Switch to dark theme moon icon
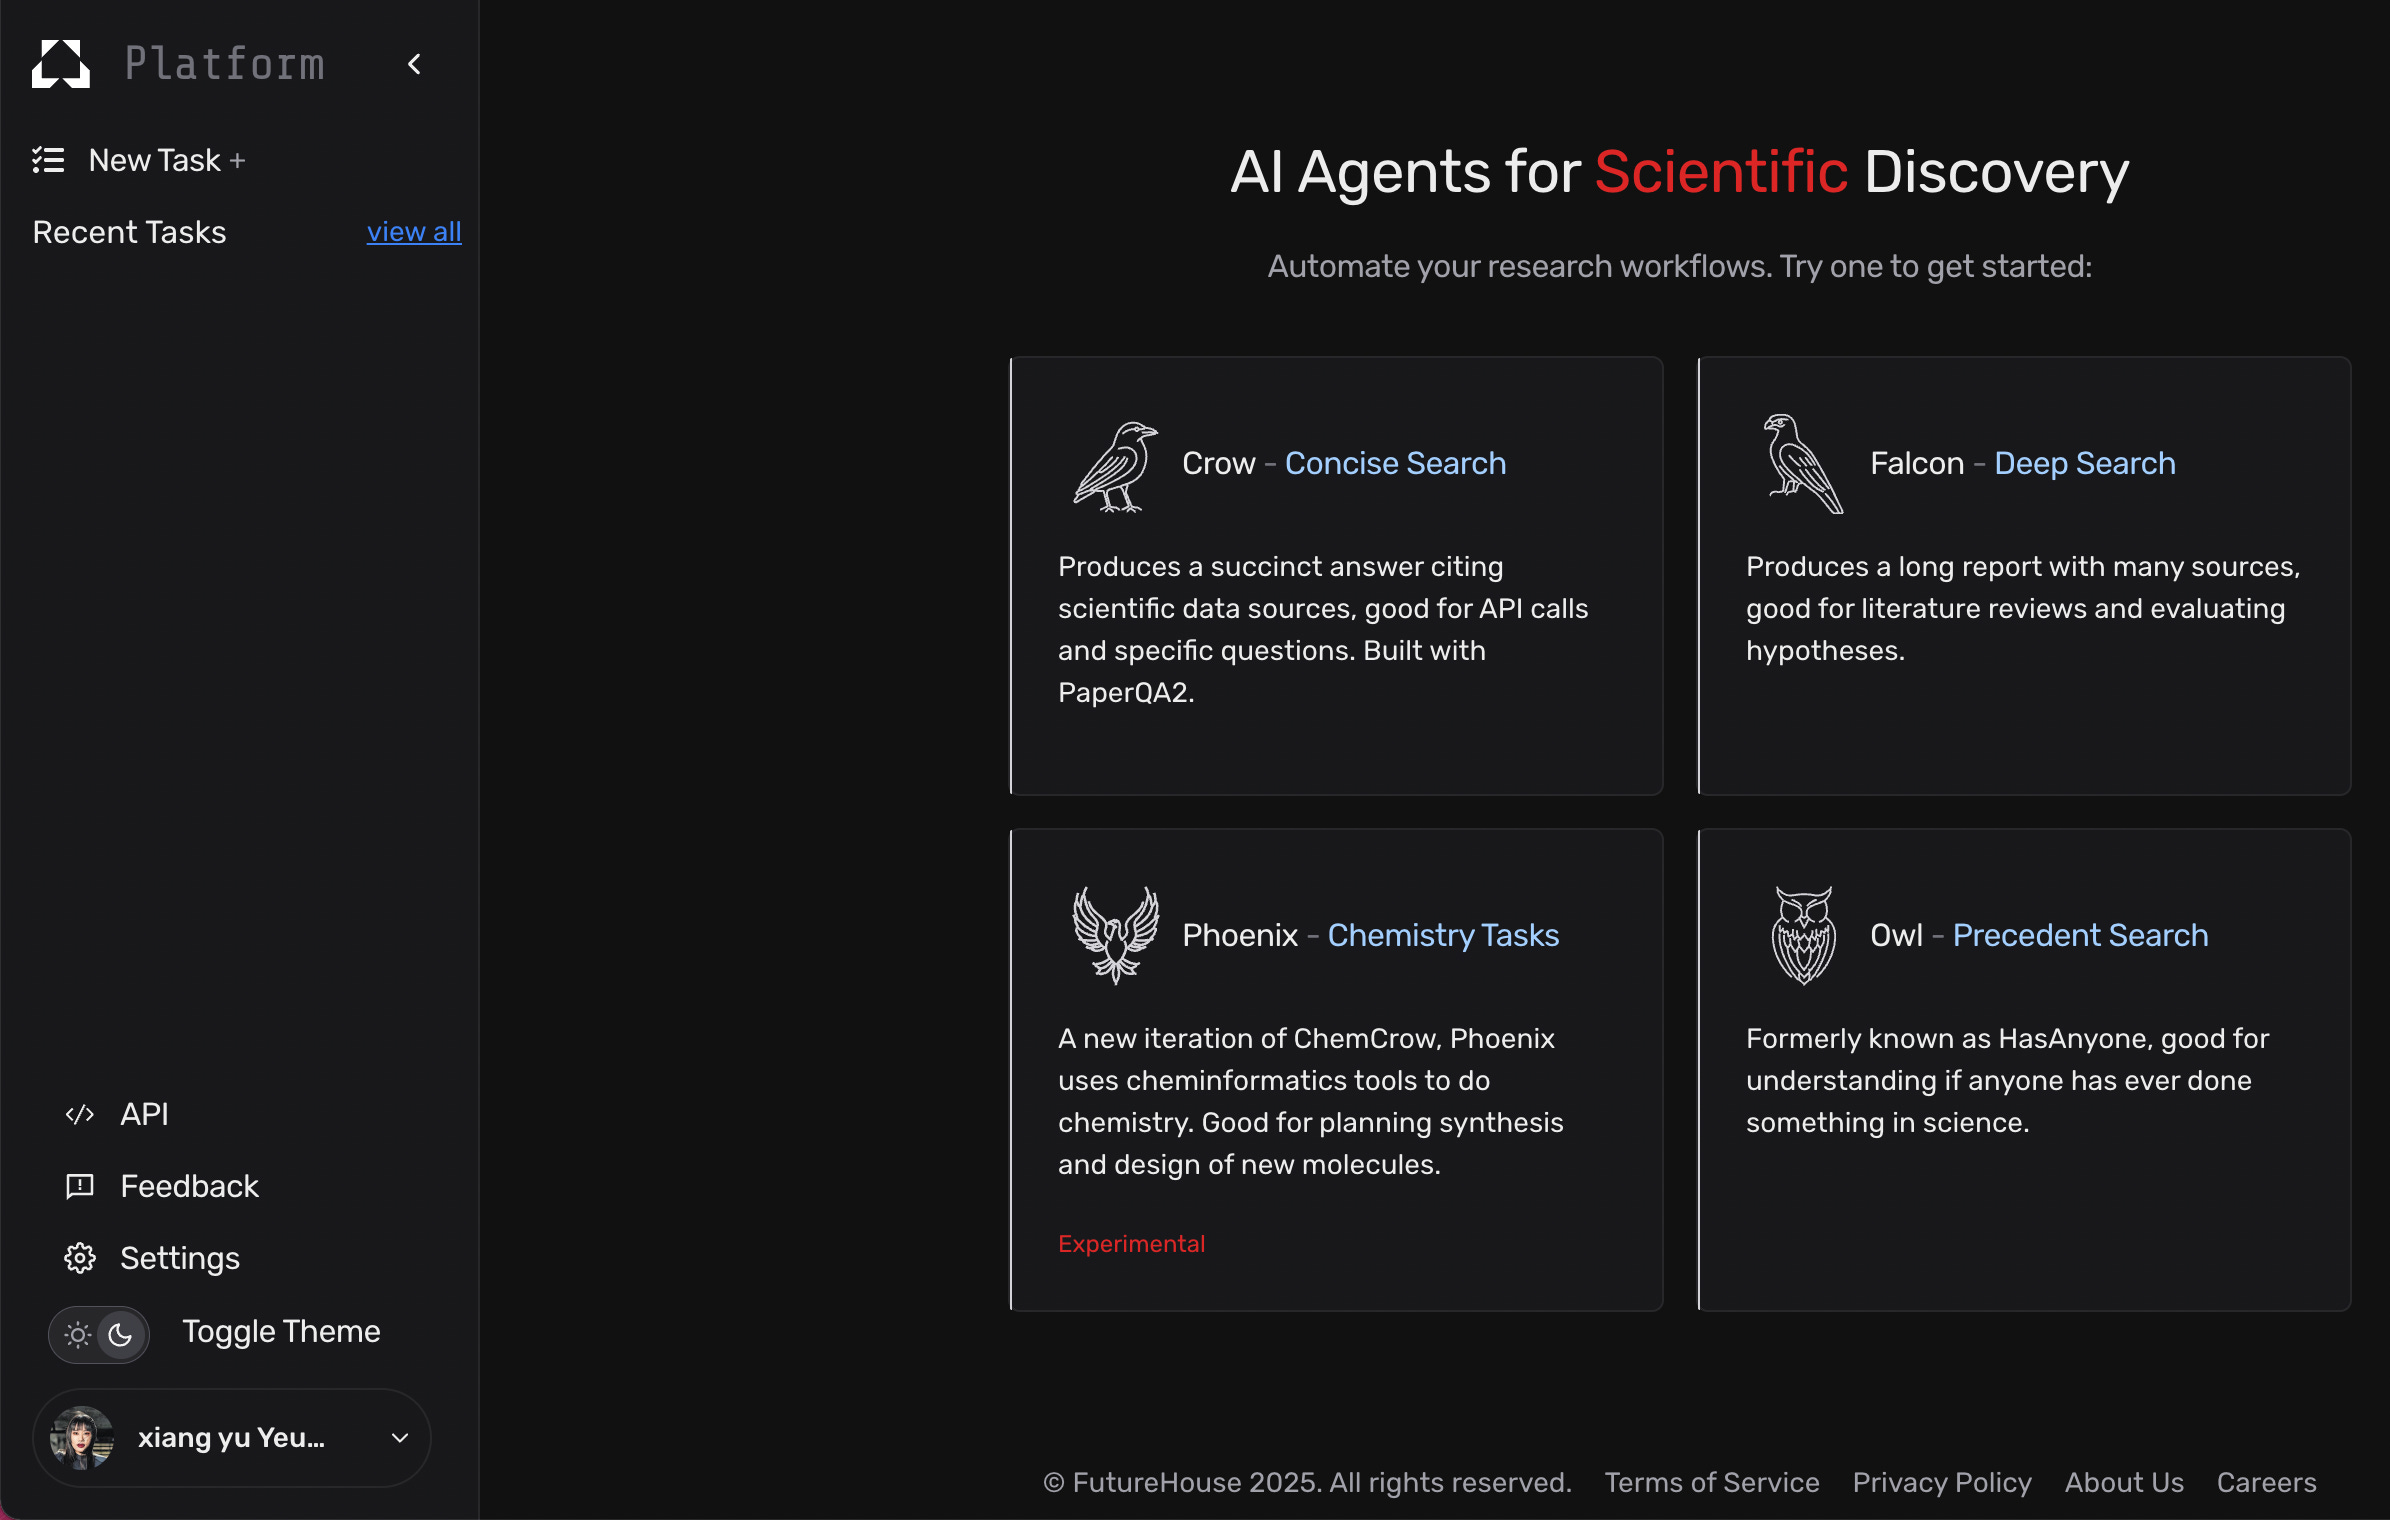This screenshot has height=1520, width=2390. pos(121,1334)
